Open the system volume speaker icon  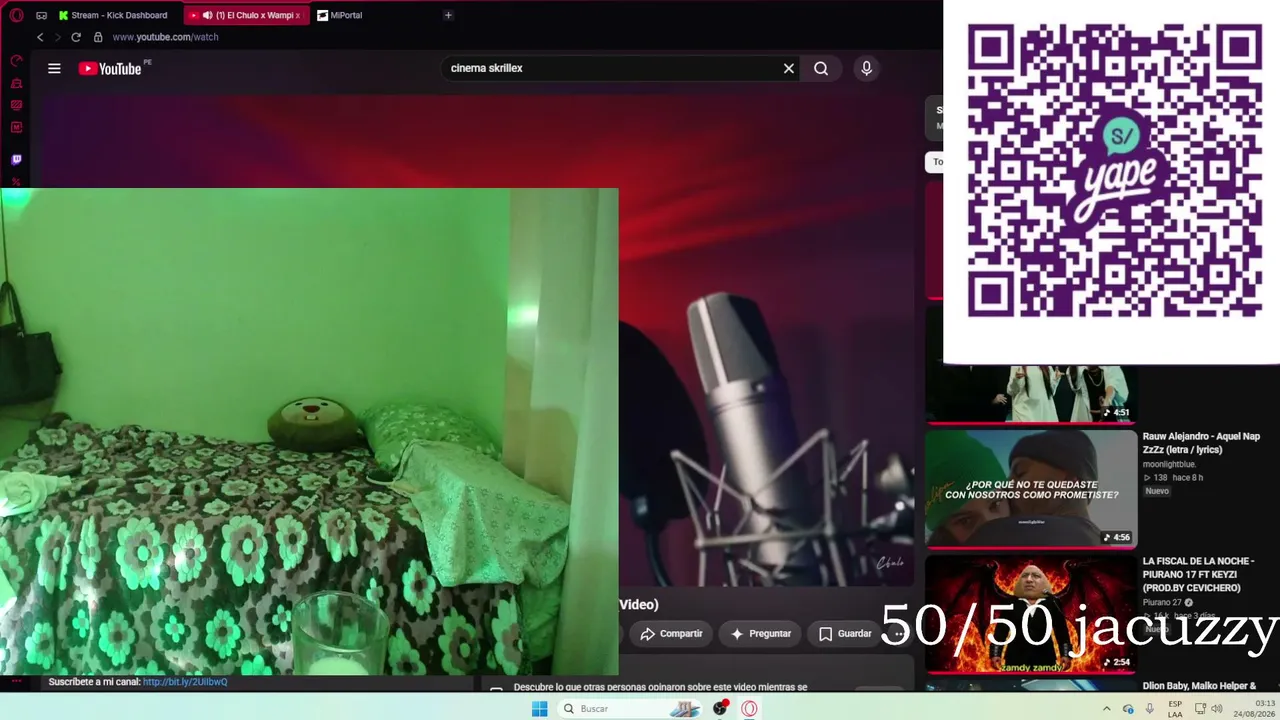(x=1217, y=708)
